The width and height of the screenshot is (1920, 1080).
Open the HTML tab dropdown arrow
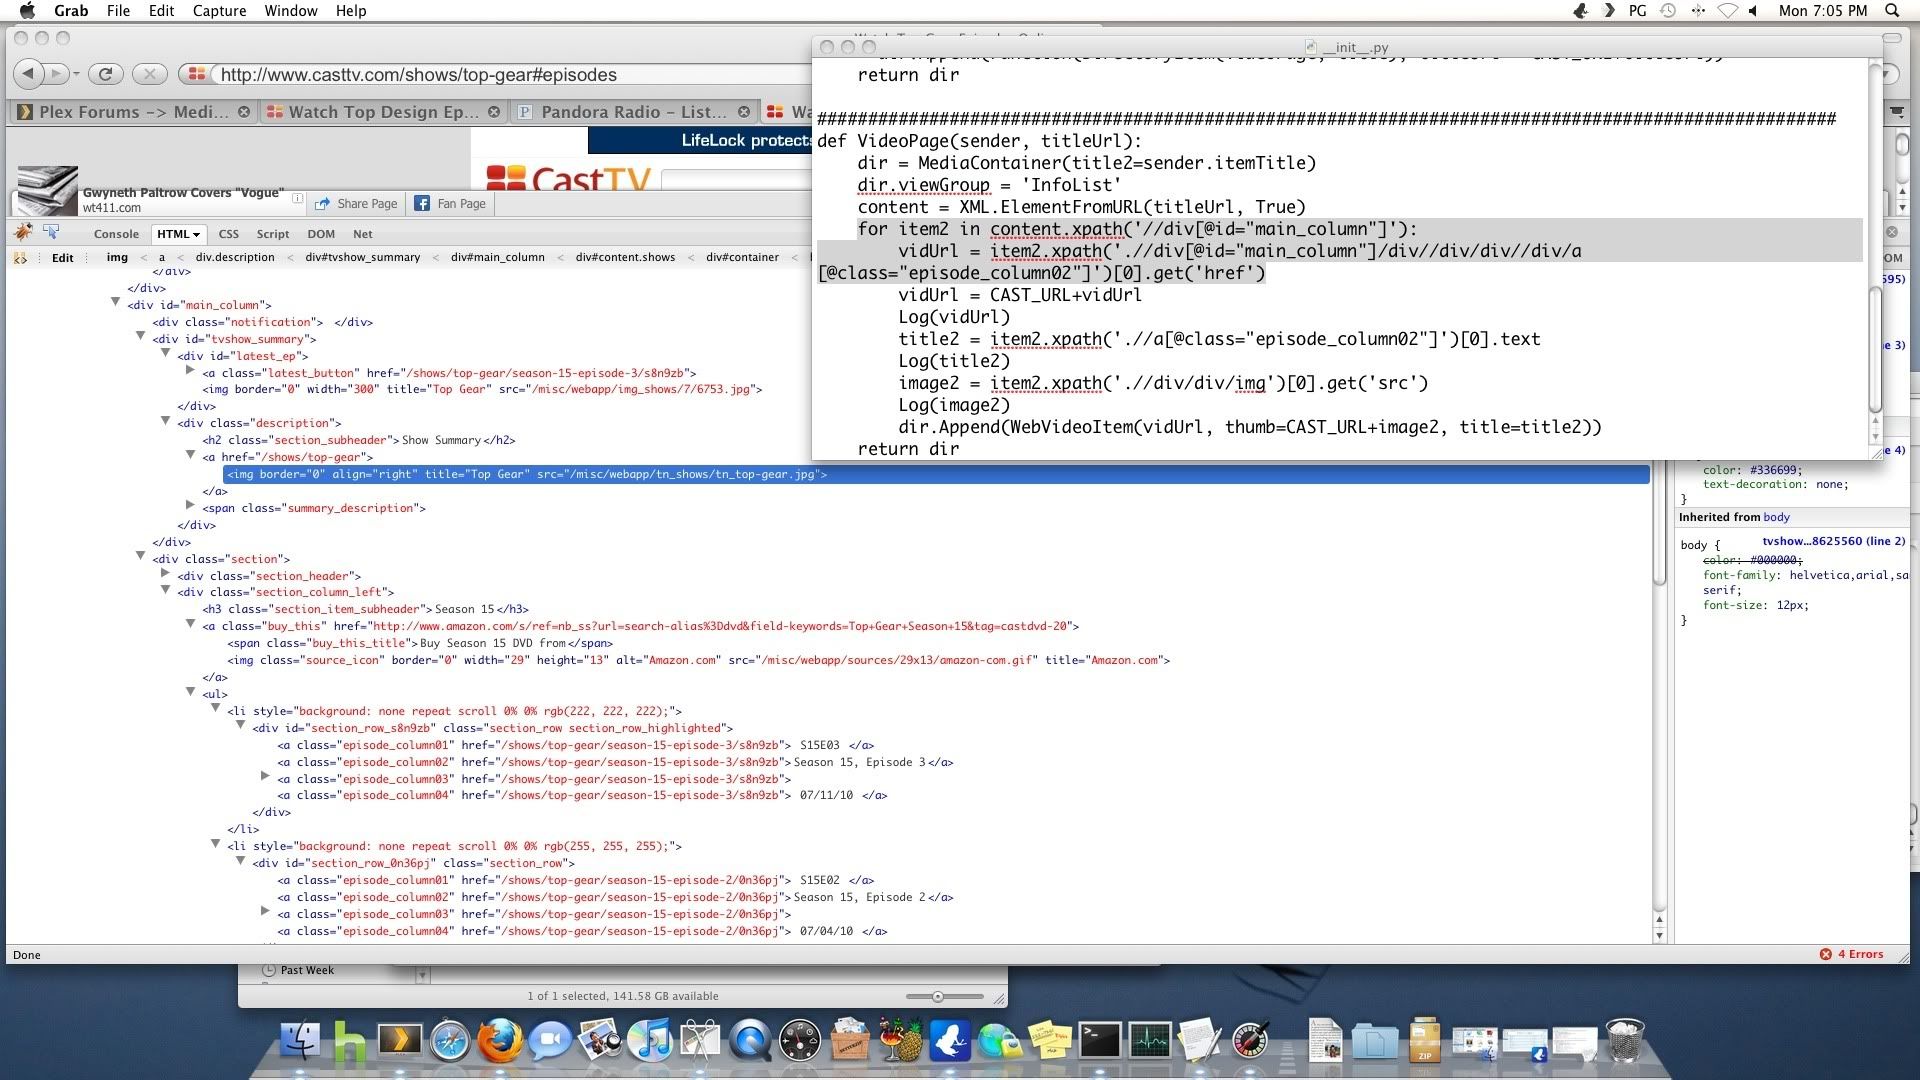point(196,234)
